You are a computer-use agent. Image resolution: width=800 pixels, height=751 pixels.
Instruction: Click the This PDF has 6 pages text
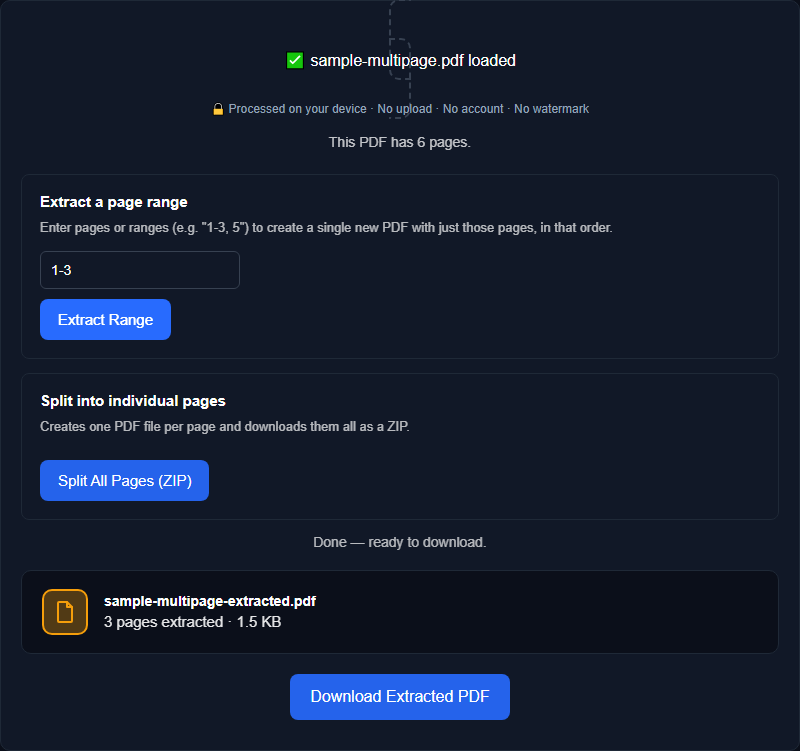(x=399, y=142)
